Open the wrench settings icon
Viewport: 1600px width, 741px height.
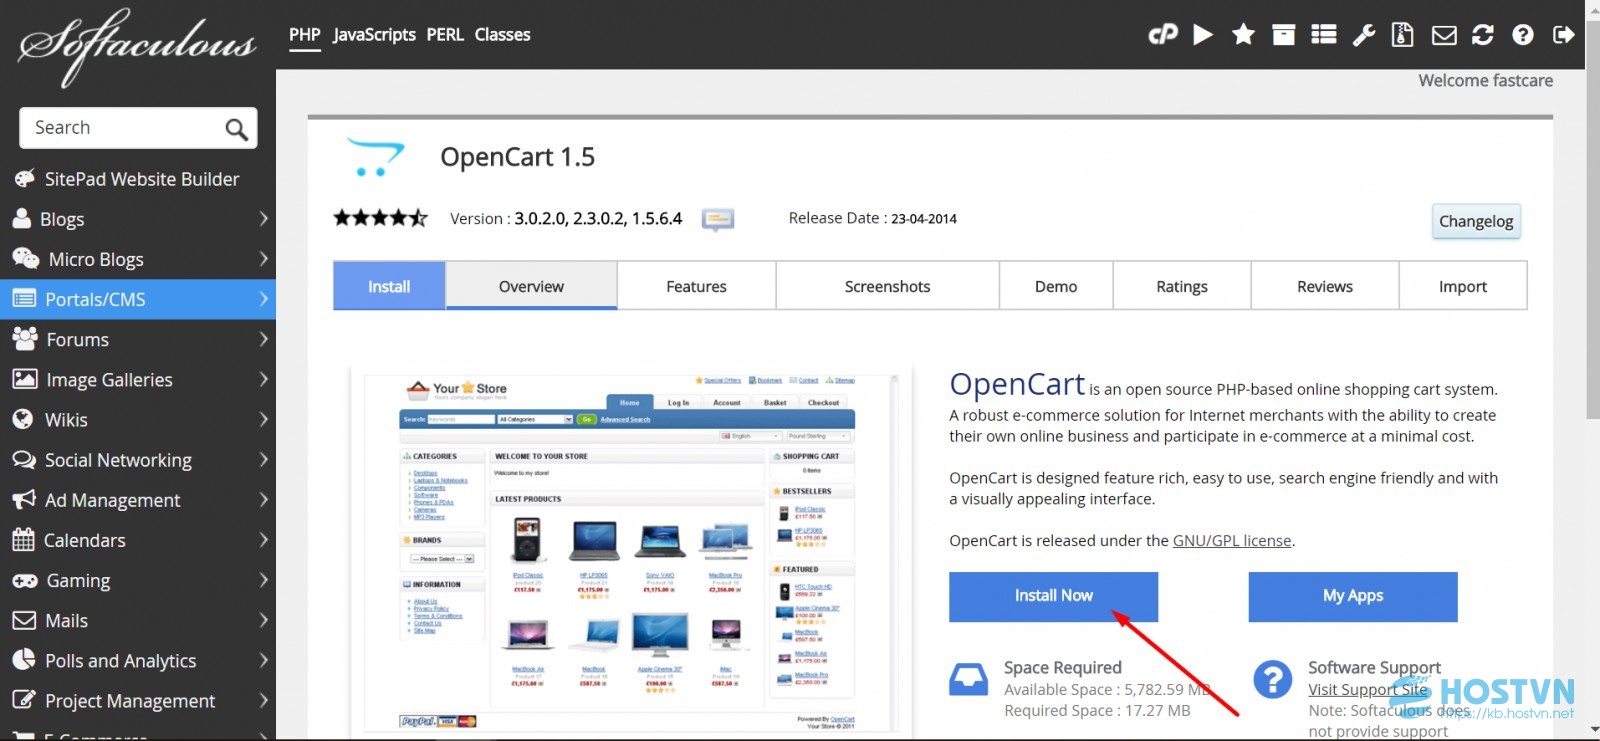pos(1364,35)
